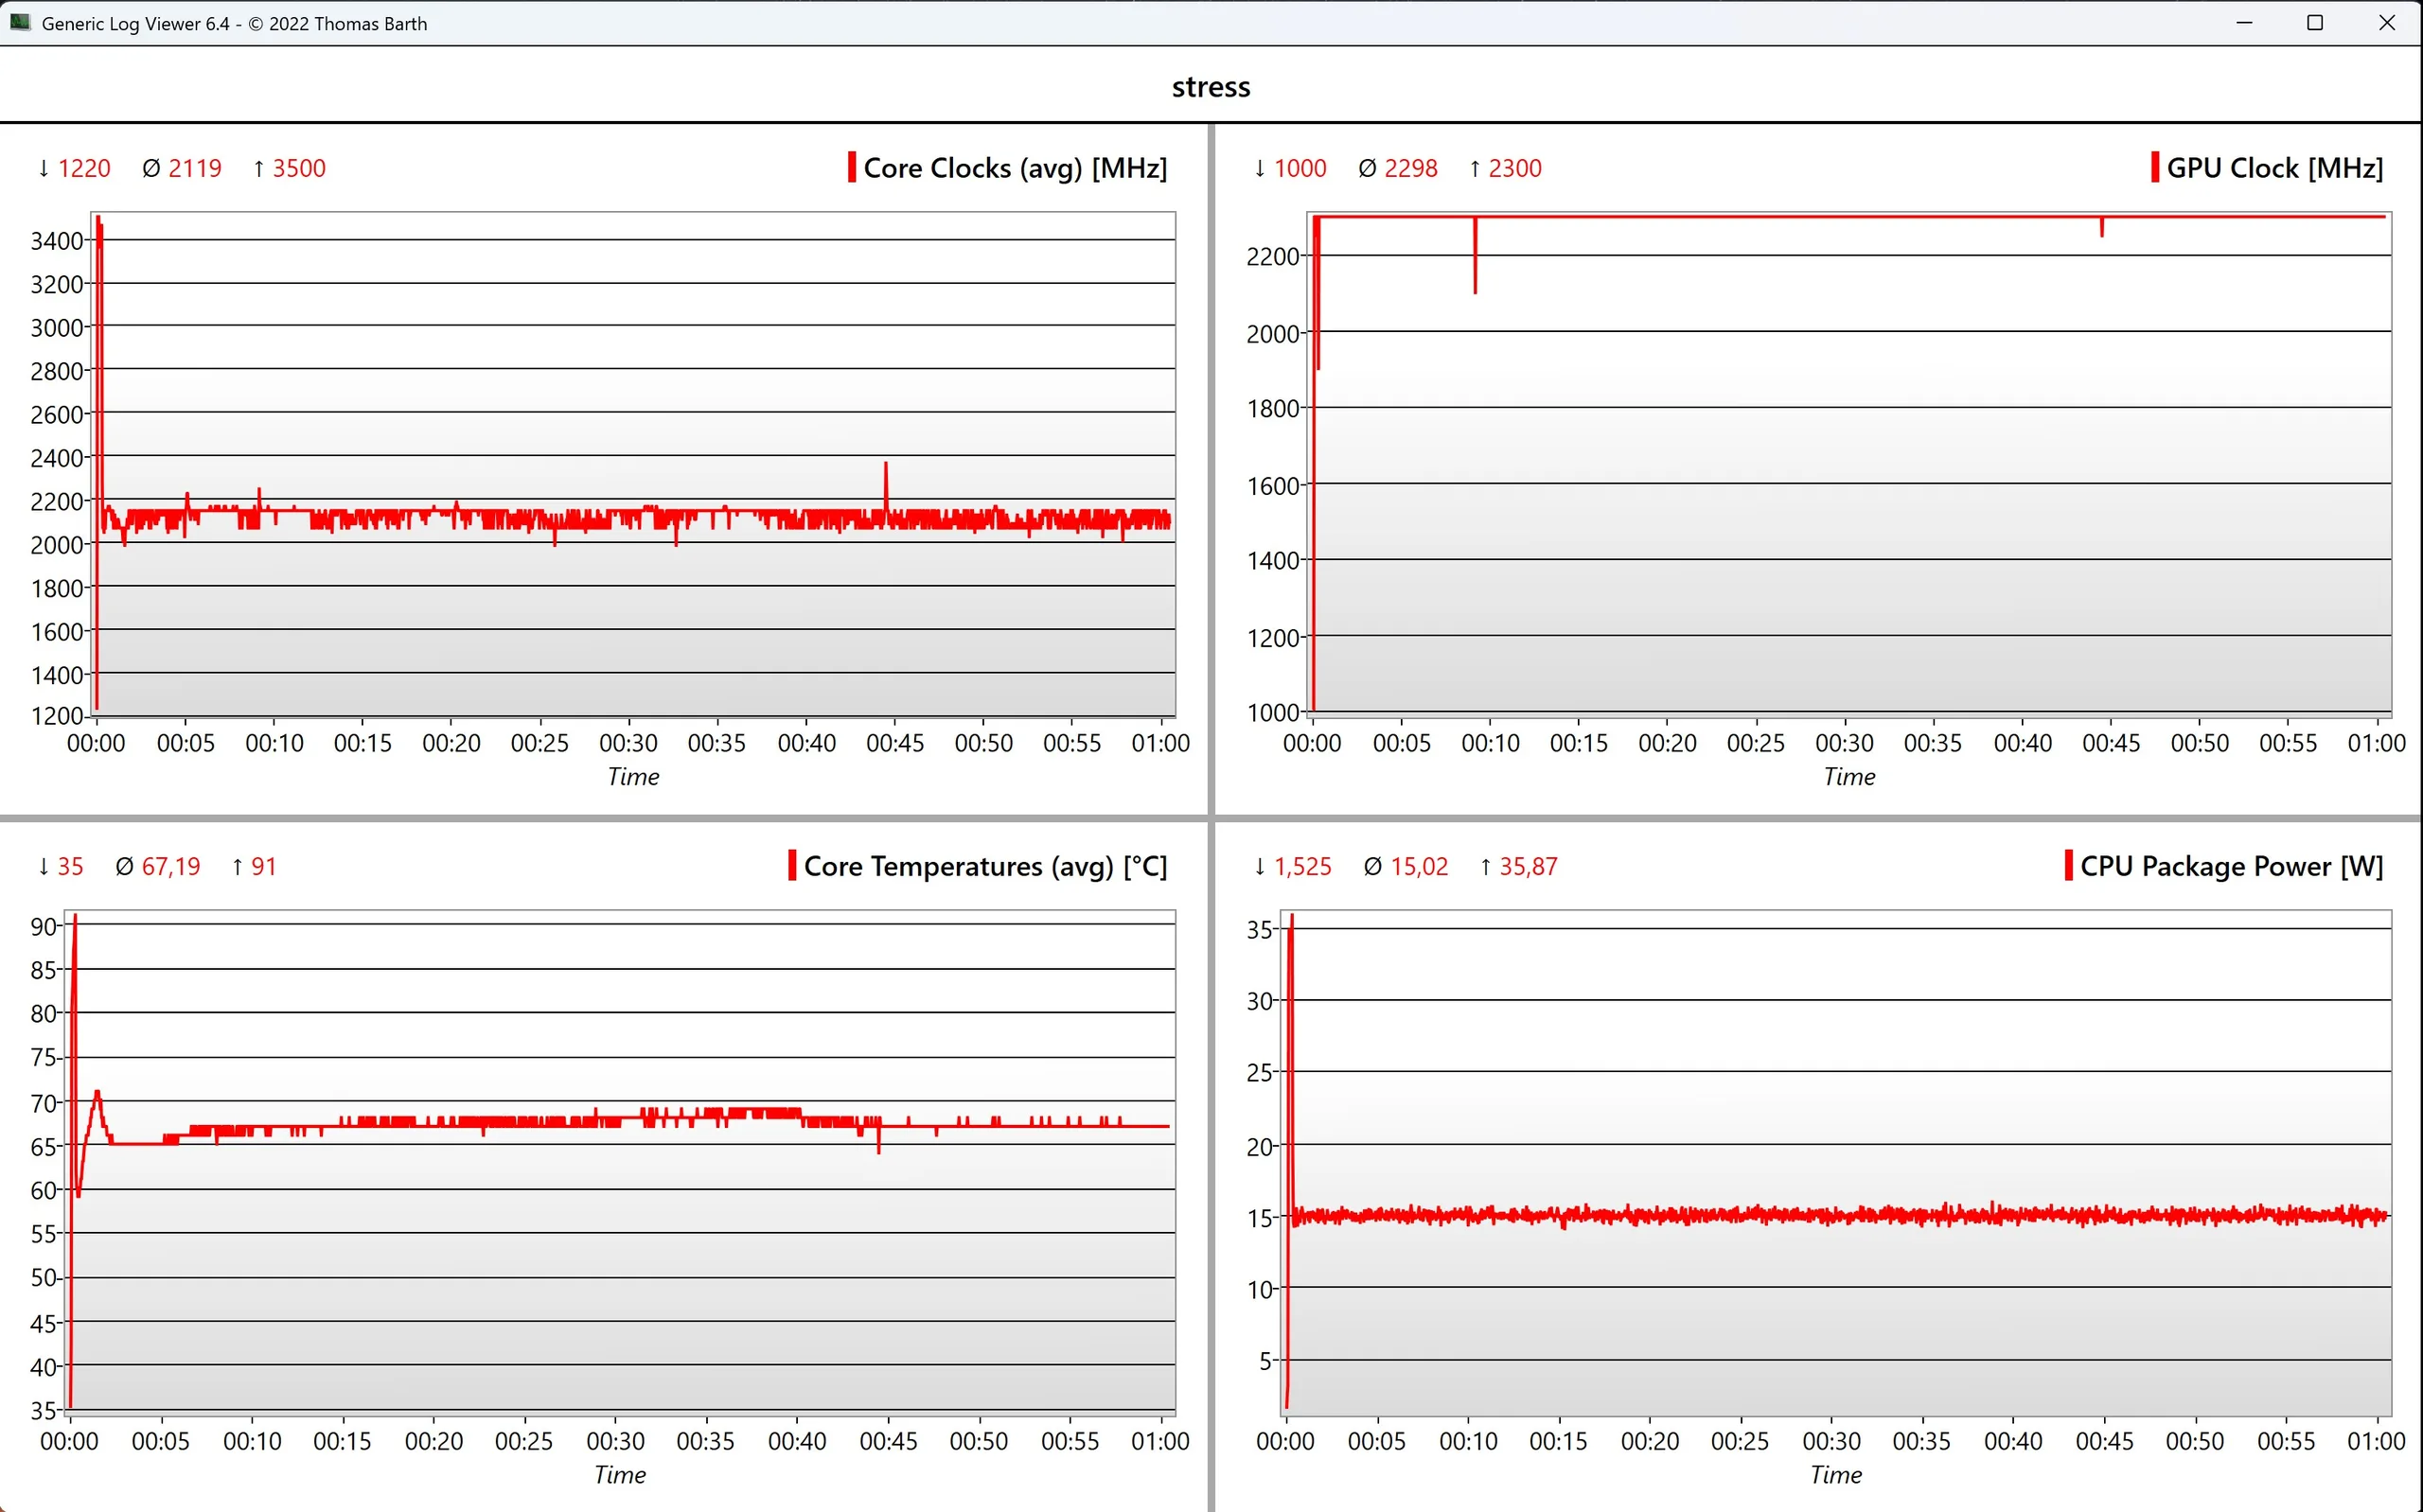Click the 1800 tick on GPU Clock y-axis
This screenshot has height=1512, width=2423.
(x=1273, y=409)
